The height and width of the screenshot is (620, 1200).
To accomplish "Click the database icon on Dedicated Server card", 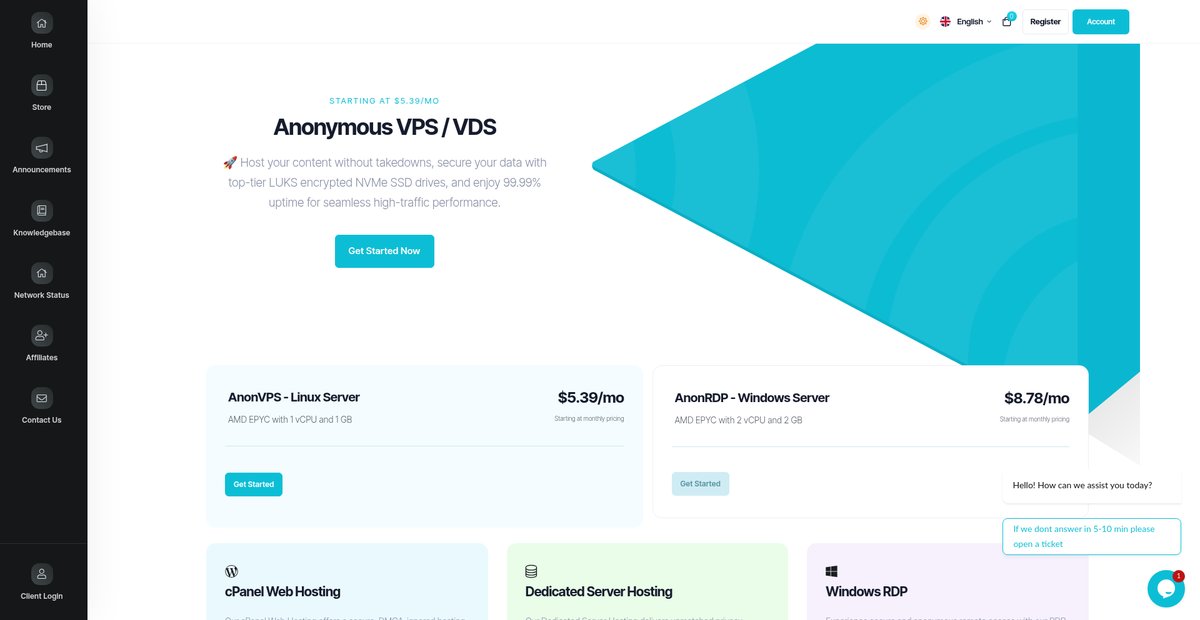I will [531, 571].
